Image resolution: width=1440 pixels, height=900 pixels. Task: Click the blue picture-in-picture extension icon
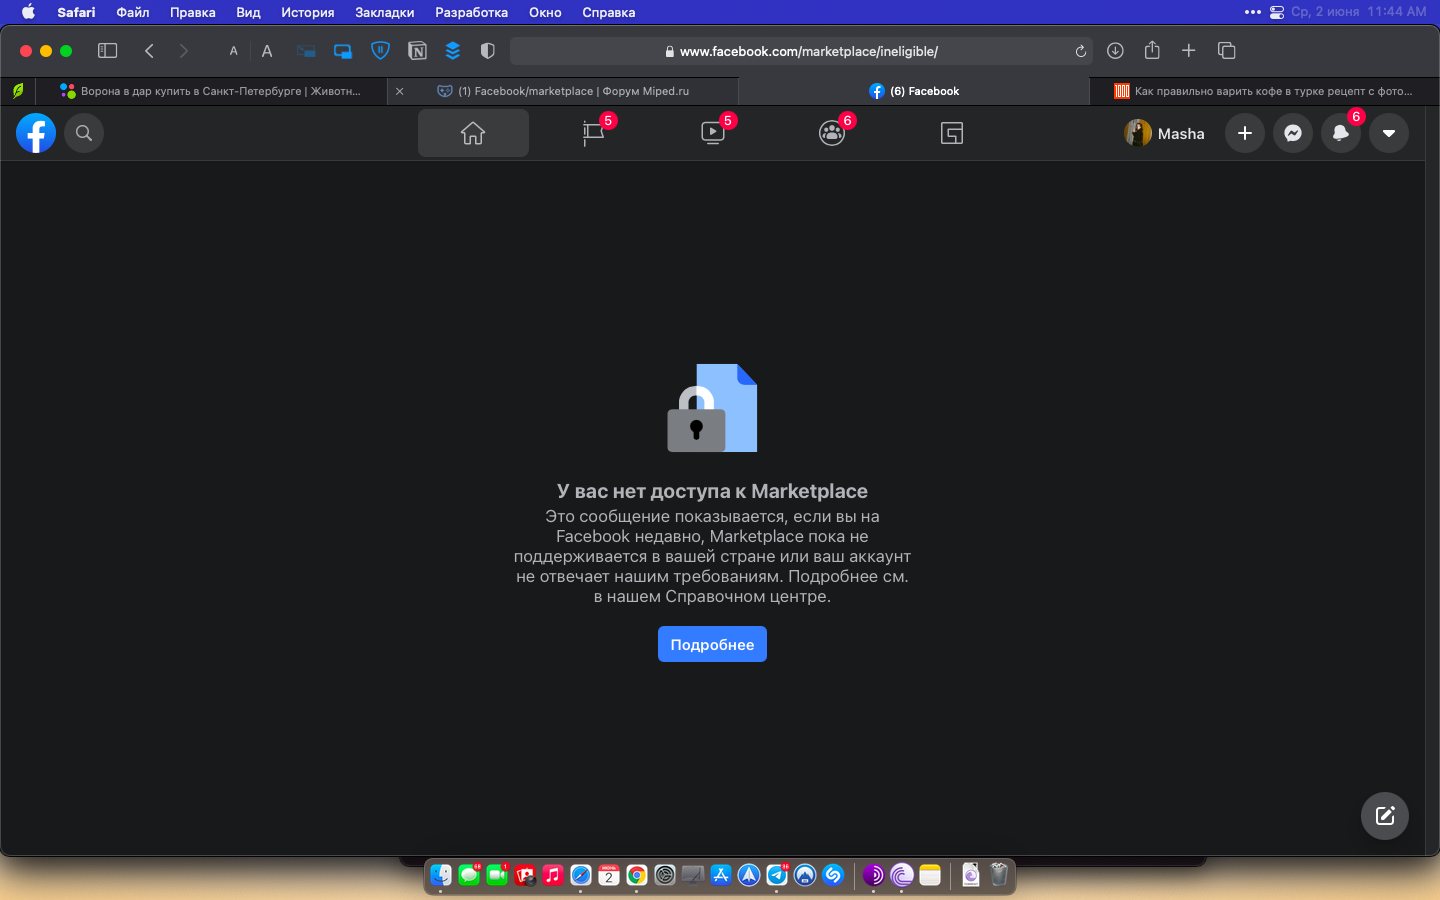(x=343, y=51)
